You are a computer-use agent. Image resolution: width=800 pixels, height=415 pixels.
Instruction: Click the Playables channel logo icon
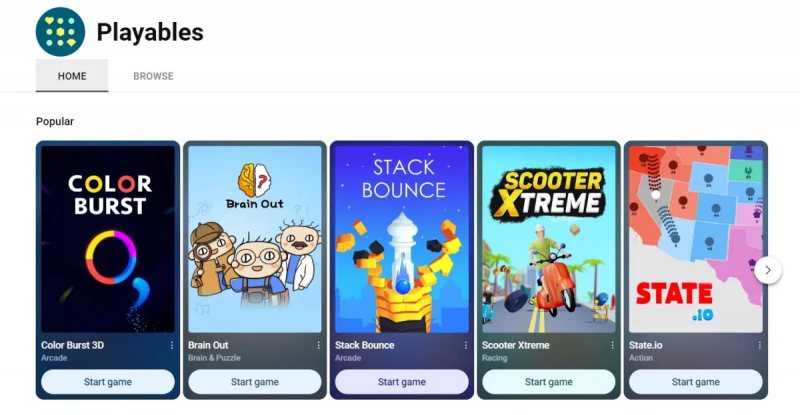pos(60,32)
